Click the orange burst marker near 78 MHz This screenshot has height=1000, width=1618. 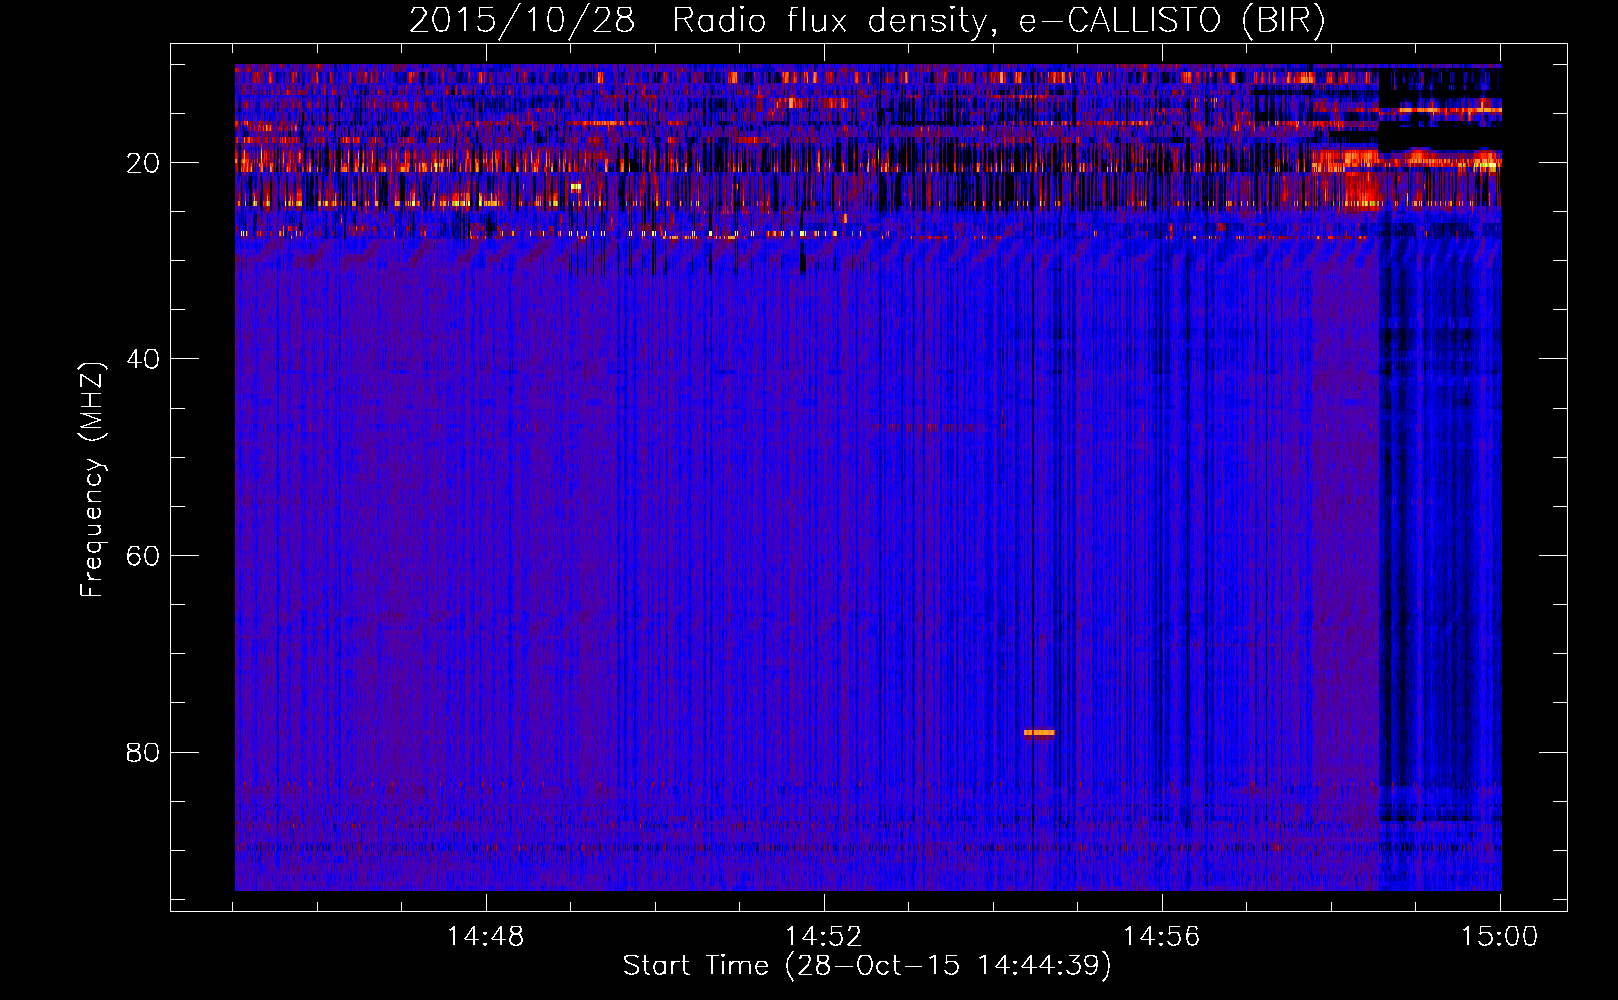(1039, 733)
